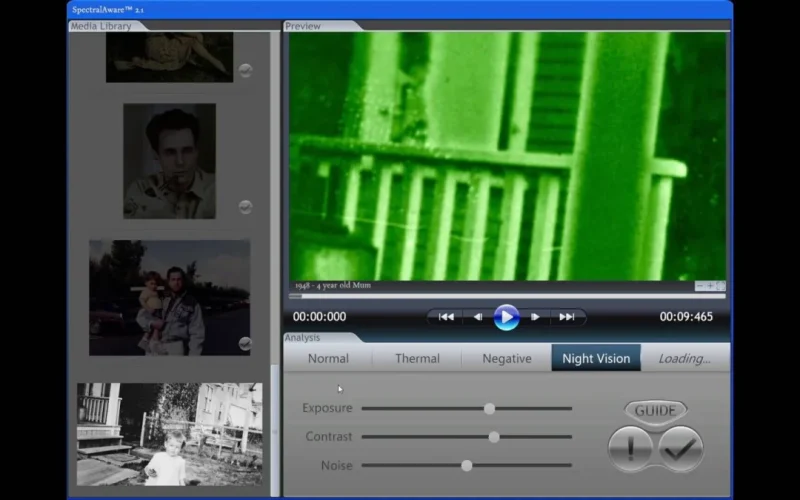The width and height of the screenshot is (800, 500).
Task: Zoom in the preview with plus icon
Action: pyautogui.click(x=710, y=286)
